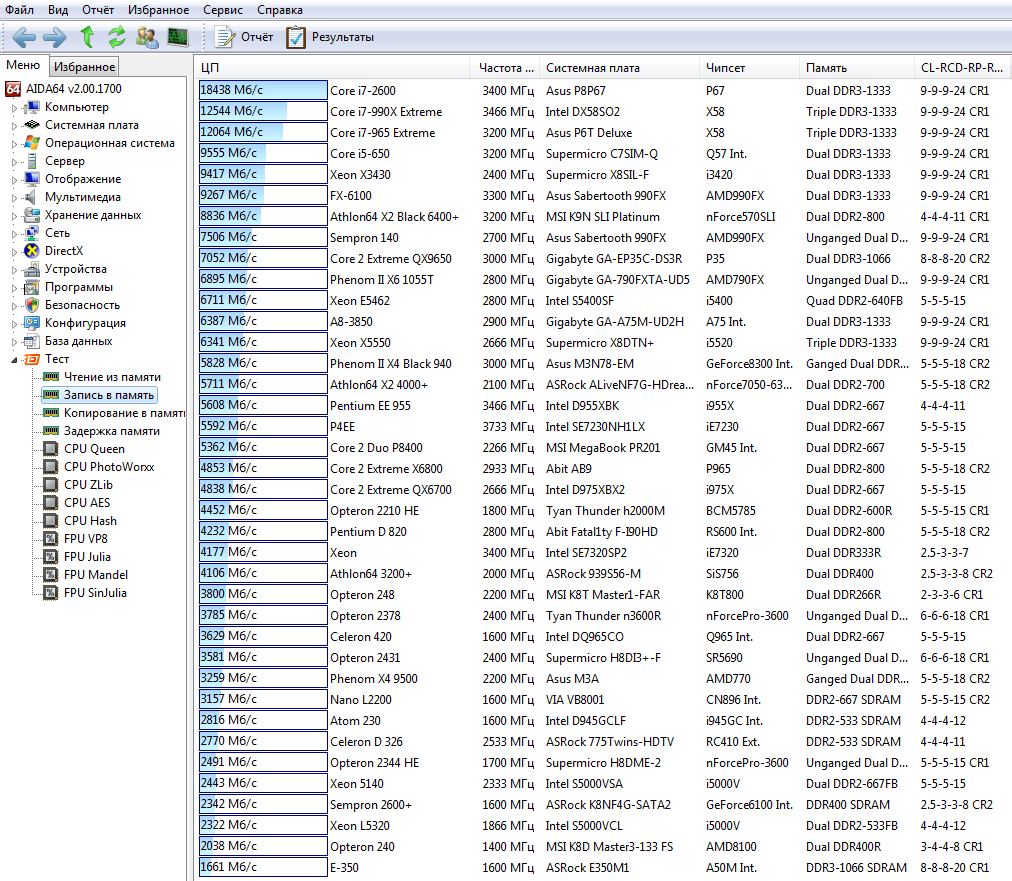Click the nForce570SLI chipset cell

point(740,217)
